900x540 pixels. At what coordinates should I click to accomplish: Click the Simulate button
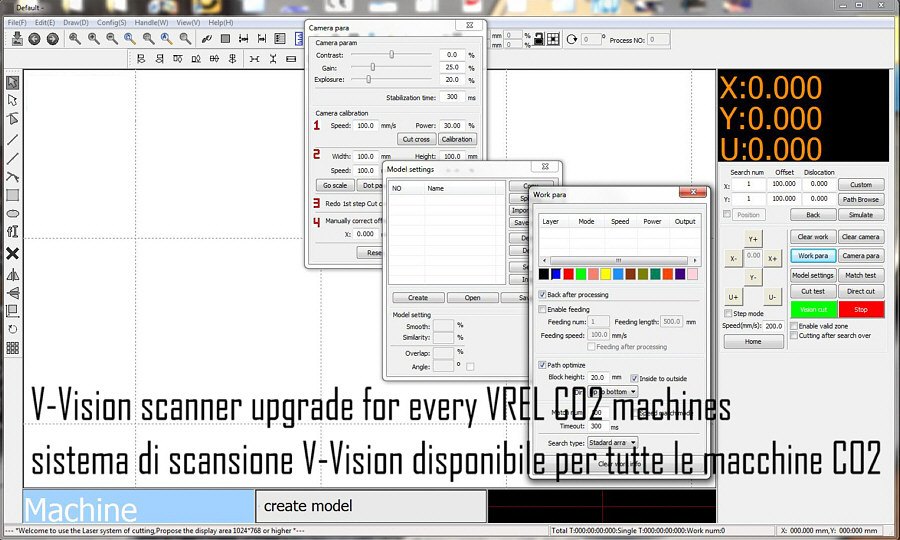click(860, 215)
